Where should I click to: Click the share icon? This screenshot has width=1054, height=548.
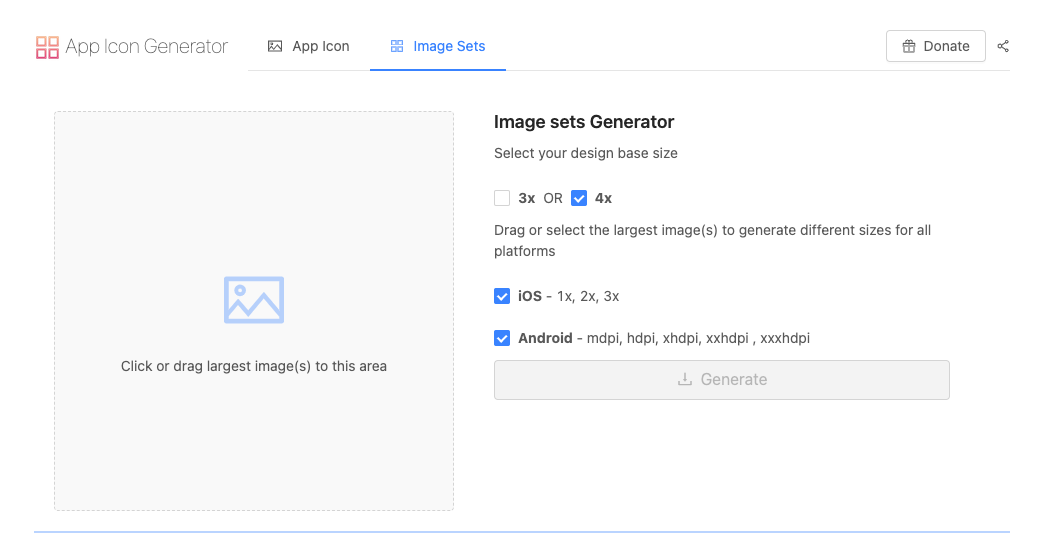[x=1003, y=46]
